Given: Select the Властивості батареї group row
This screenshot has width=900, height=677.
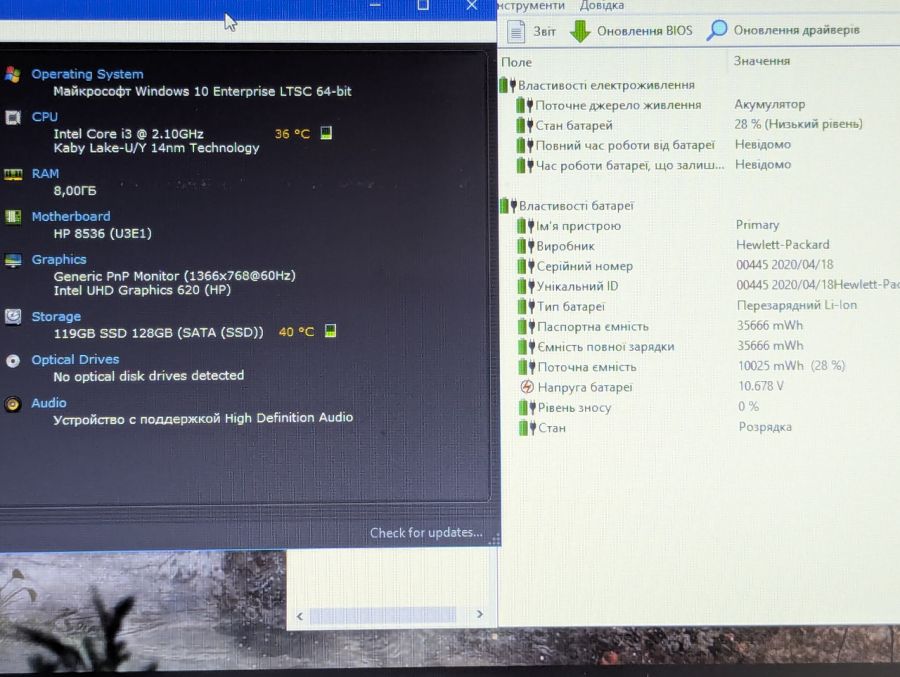Looking at the screenshot, I should point(567,206).
